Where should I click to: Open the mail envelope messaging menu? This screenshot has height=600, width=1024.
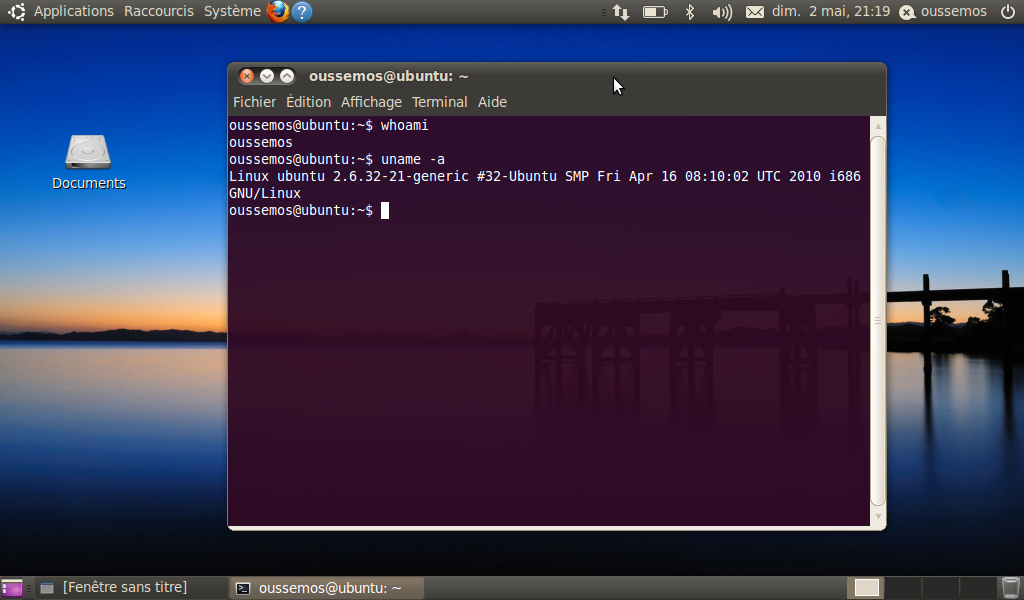pos(755,12)
